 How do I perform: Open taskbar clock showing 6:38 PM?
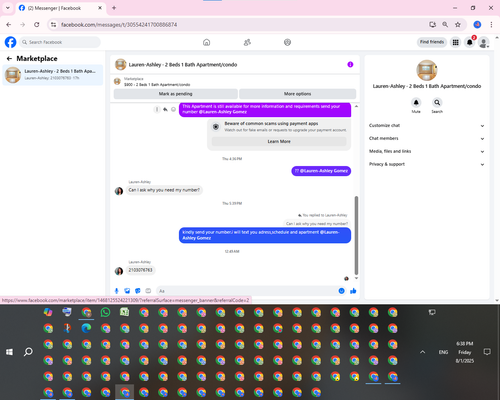(465, 352)
